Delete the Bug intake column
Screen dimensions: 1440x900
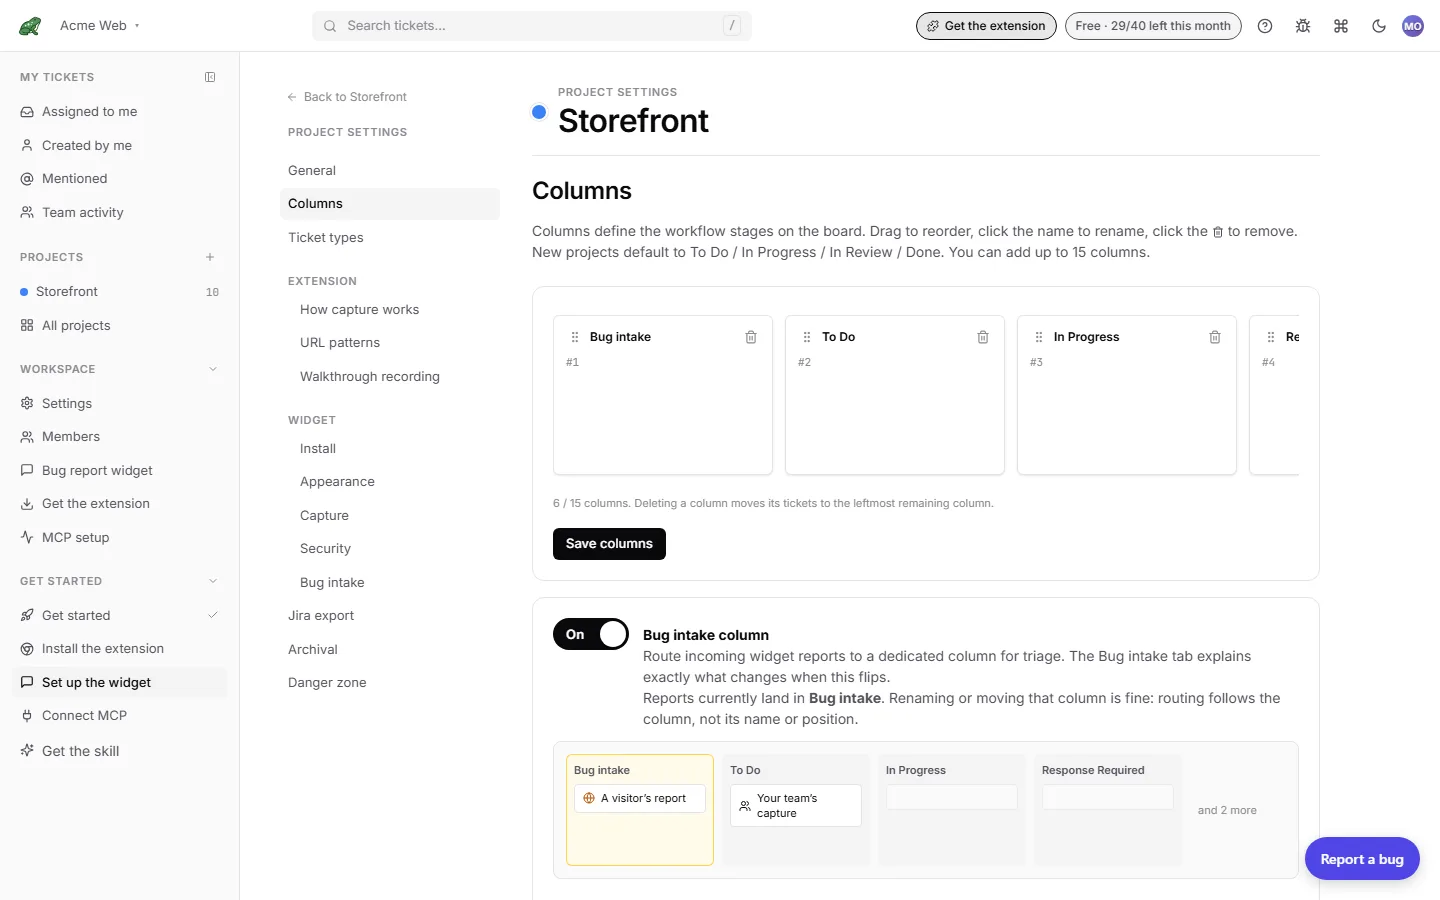(x=751, y=337)
